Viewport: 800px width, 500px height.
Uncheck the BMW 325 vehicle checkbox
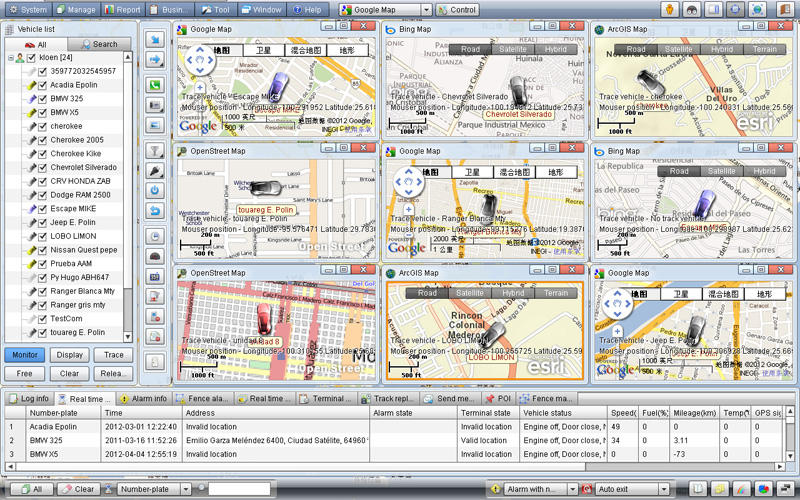pyautogui.click(x=42, y=99)
